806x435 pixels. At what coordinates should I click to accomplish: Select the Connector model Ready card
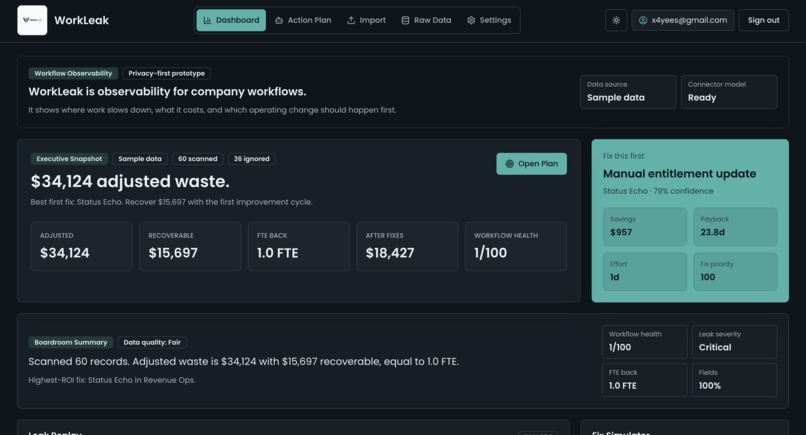coord(729,92)
